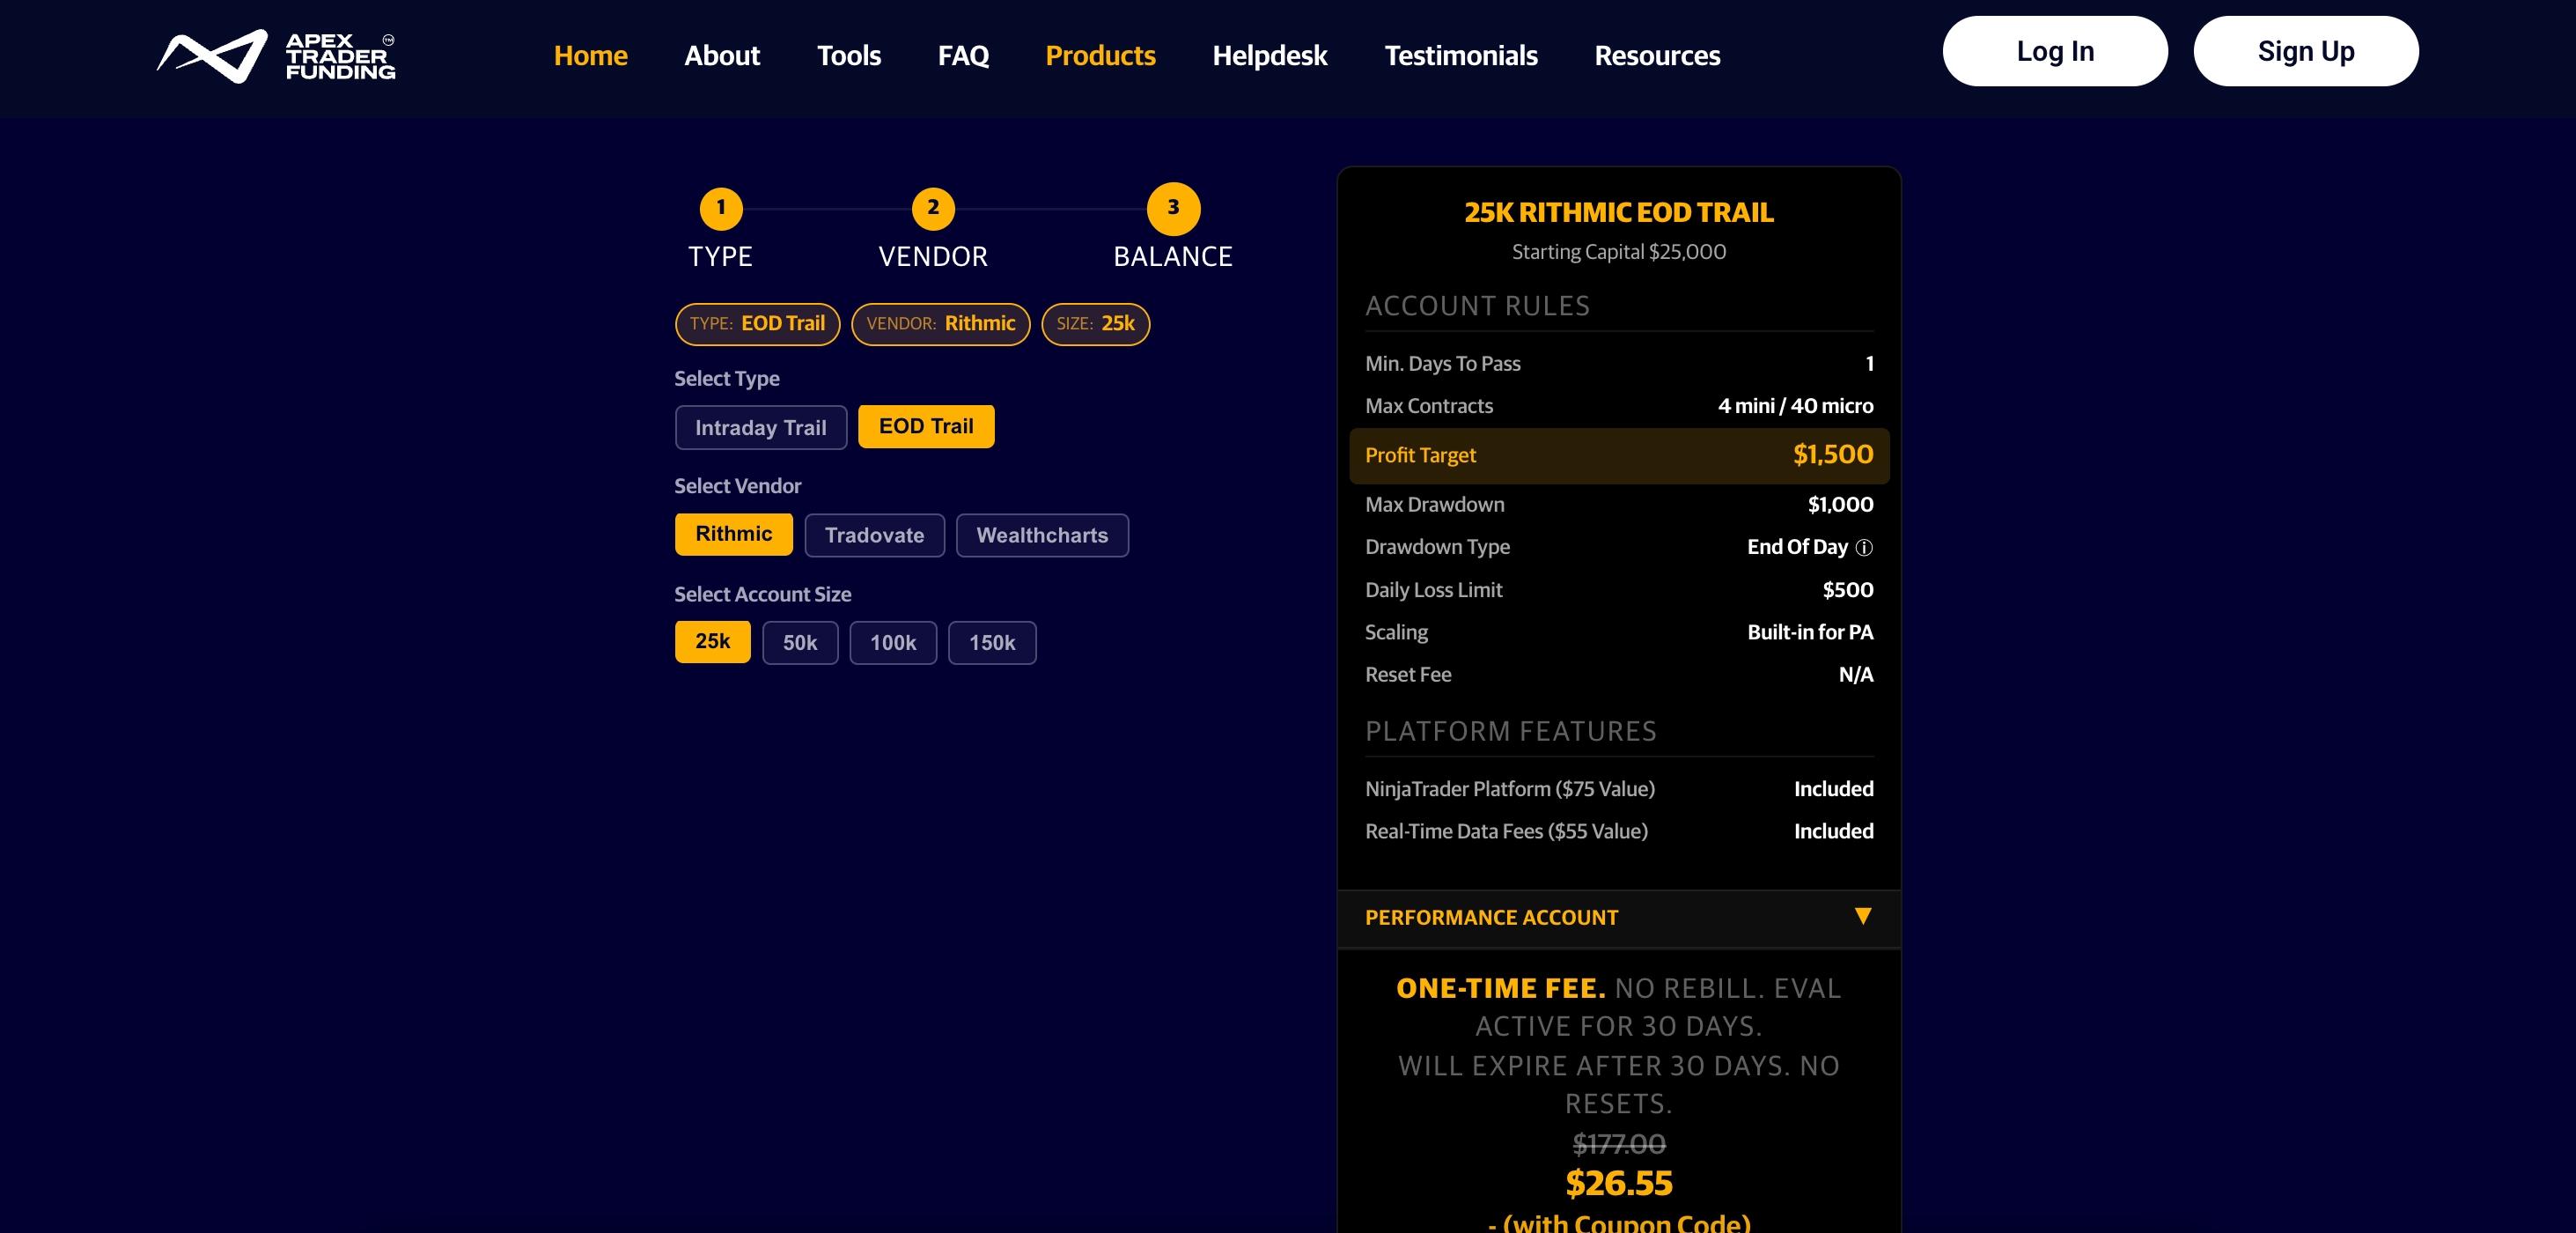Click the Log In button

(2054, 50)
